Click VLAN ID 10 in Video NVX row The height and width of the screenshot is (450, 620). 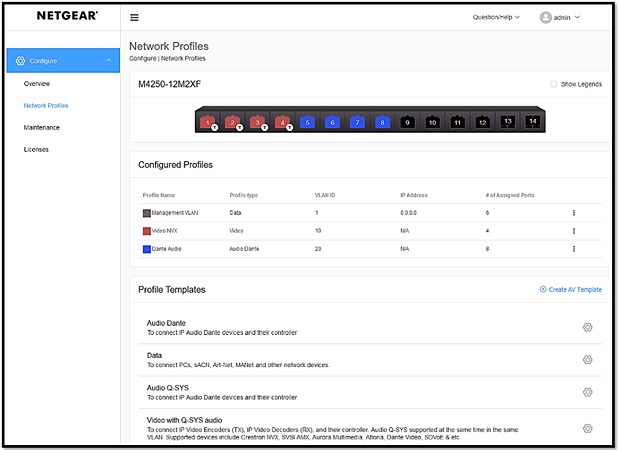point(318,231)
